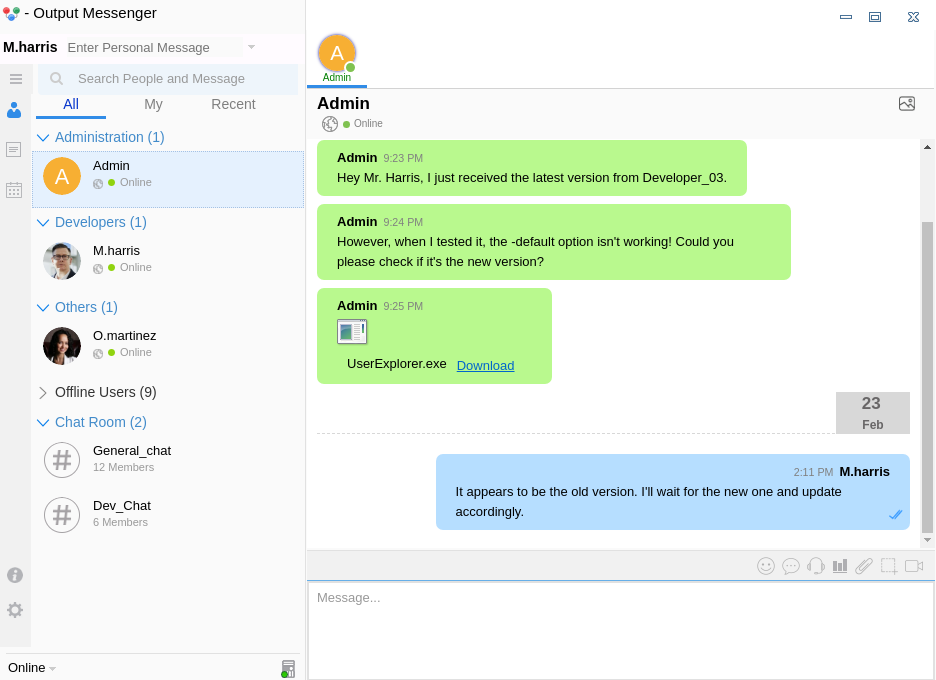Viewport: 936px width, 680px height.
Task: Start video call with camera icon
Action: tap(914, 565)
